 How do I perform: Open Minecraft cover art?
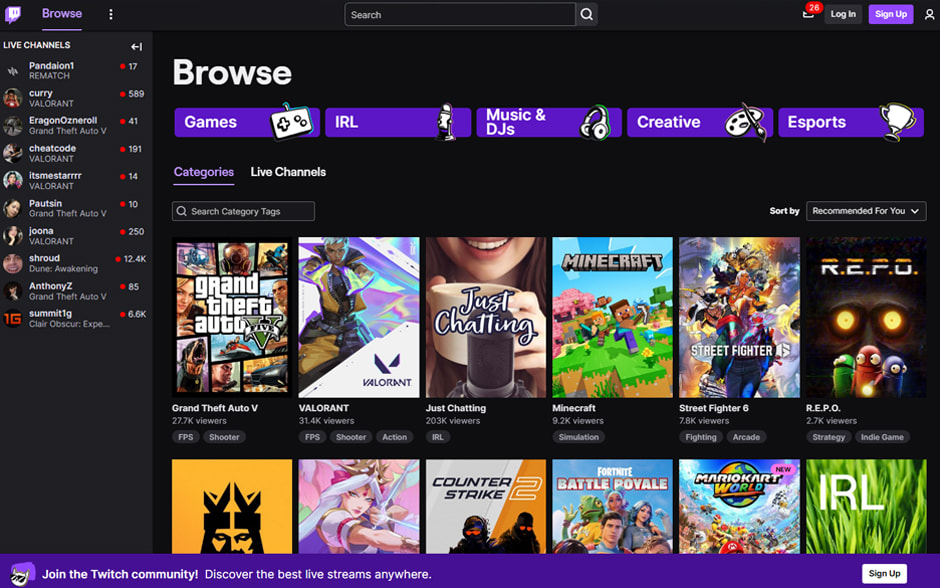612,317
